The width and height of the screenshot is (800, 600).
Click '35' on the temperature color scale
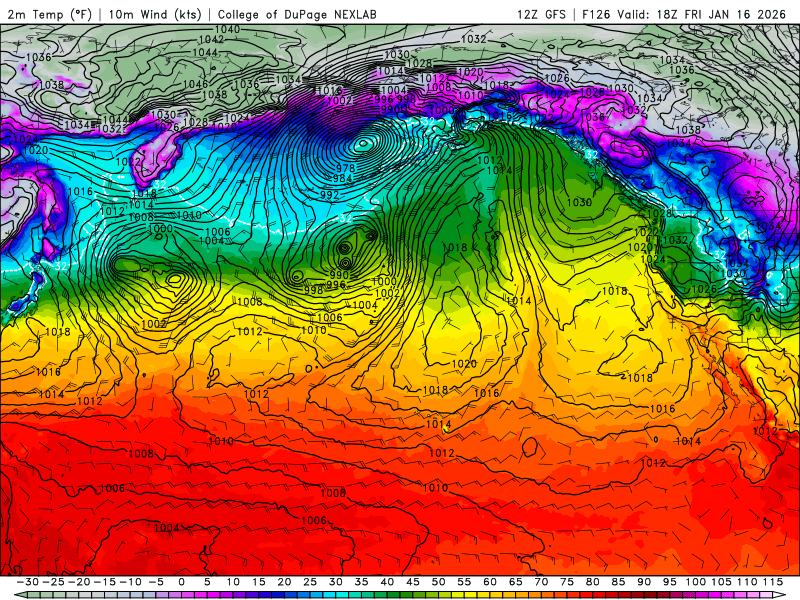tap(361, 582)
